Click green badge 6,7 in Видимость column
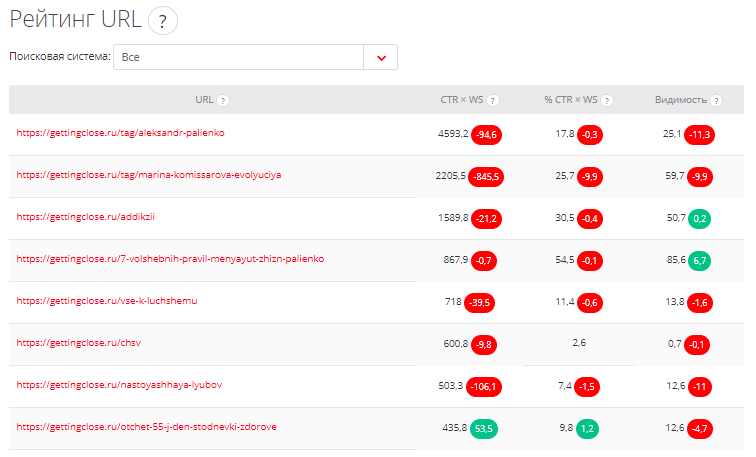This screenshot has width=756, height=457. pos(699,260)
